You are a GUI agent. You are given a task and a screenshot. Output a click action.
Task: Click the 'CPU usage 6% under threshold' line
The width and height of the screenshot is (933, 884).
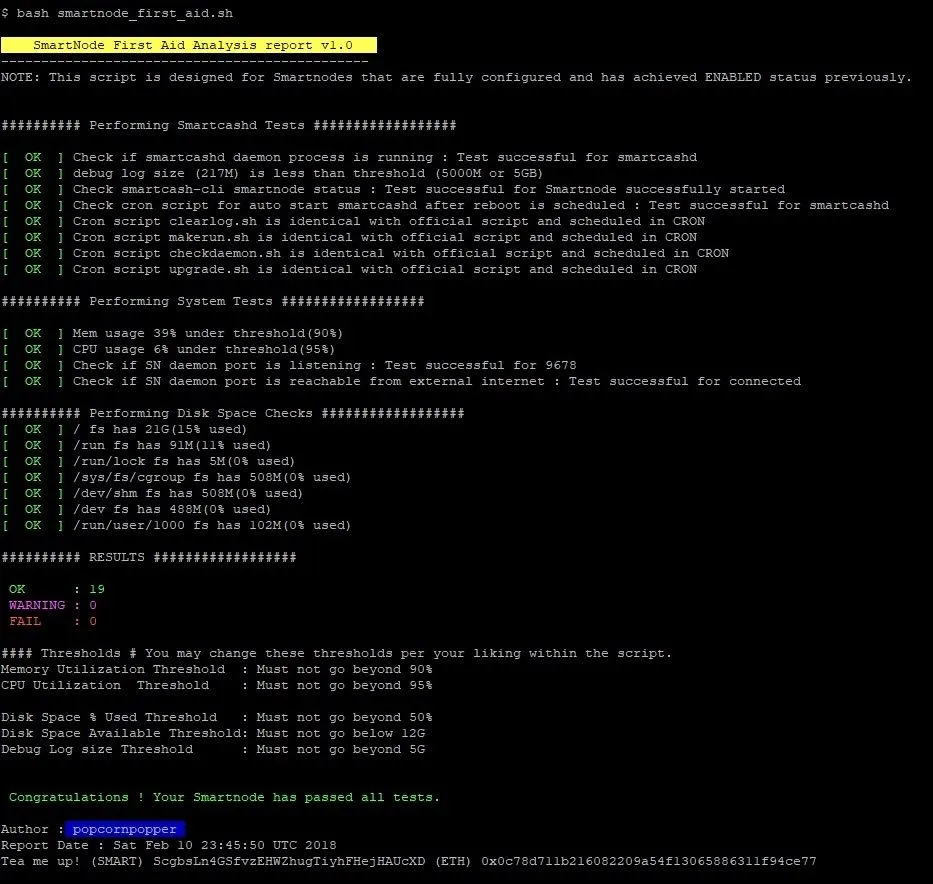point(168,349)
